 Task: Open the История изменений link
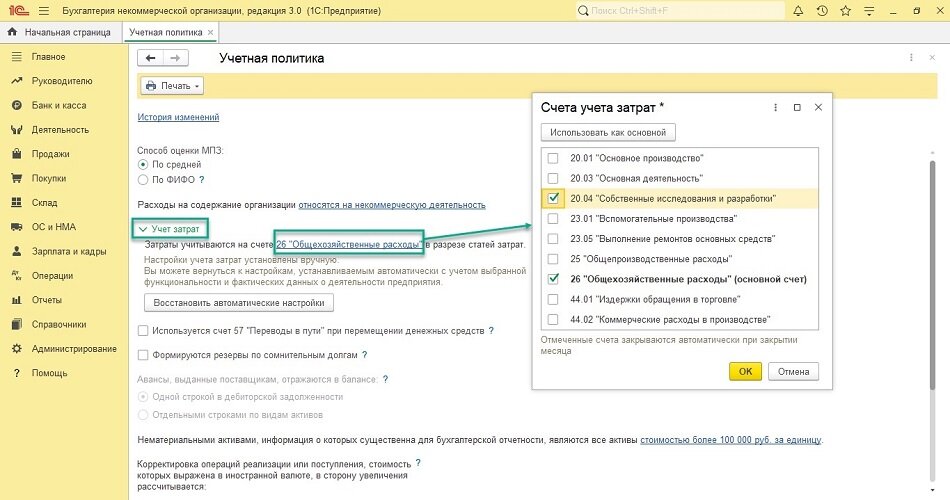pos(178,117)
